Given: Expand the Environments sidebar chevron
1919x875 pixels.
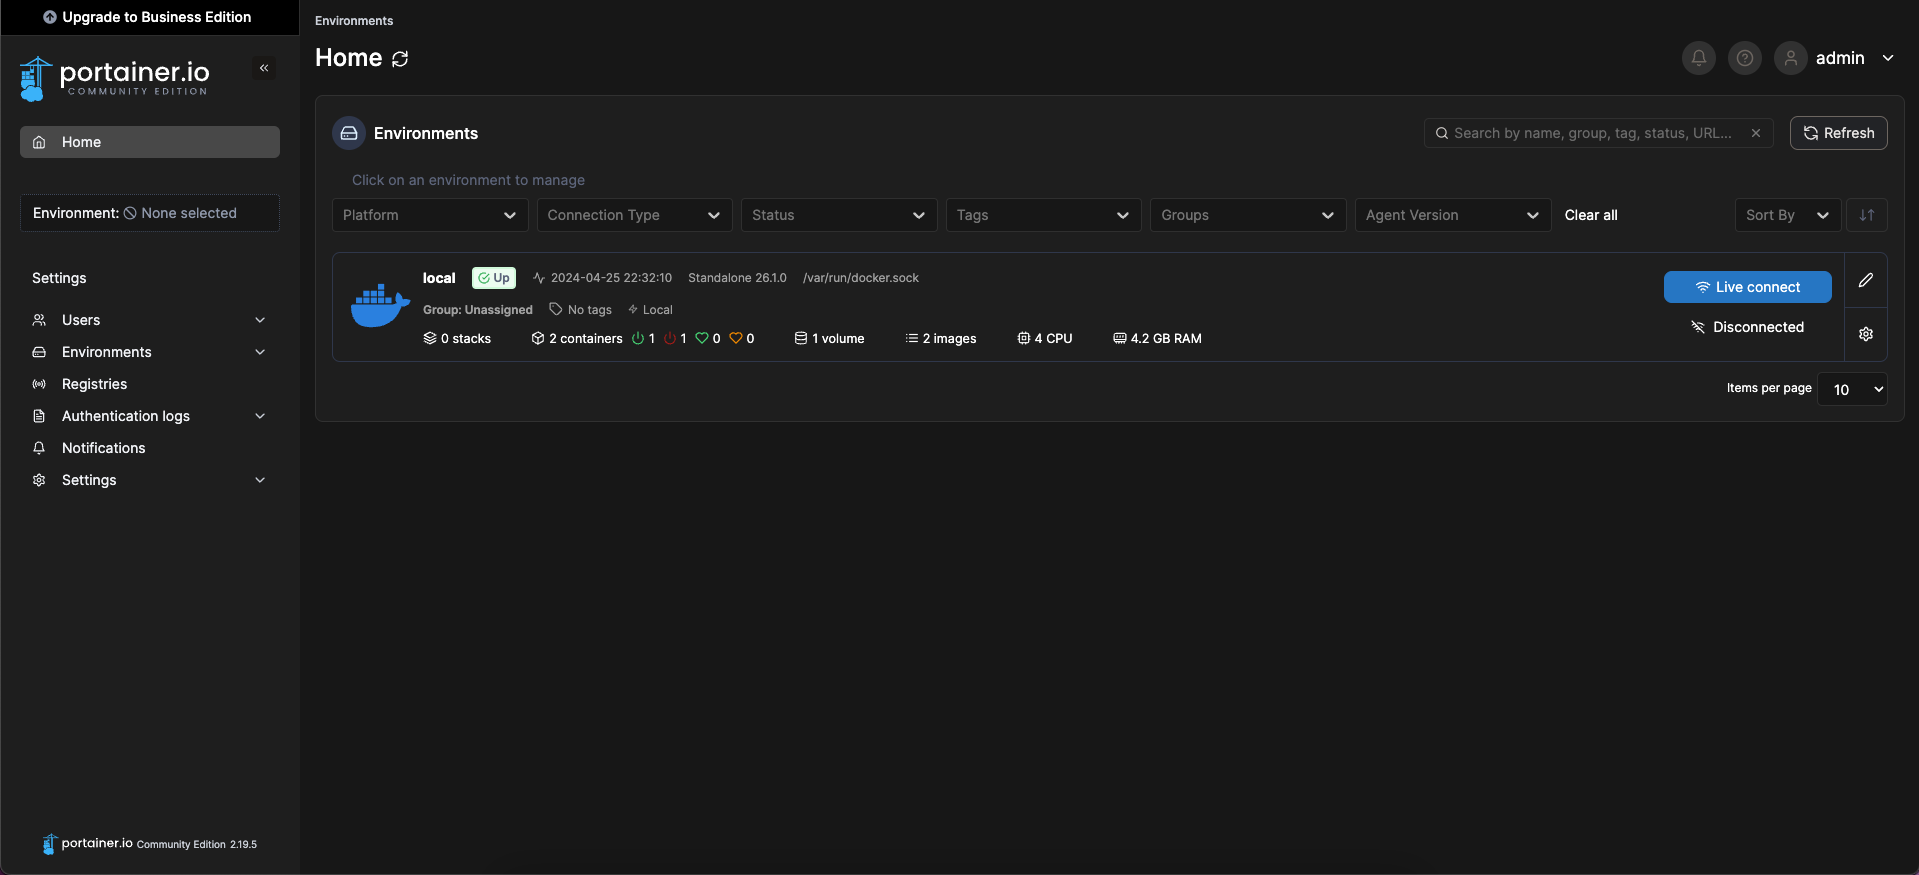Looking at the screenshot, I should click(x=260, y=352).
